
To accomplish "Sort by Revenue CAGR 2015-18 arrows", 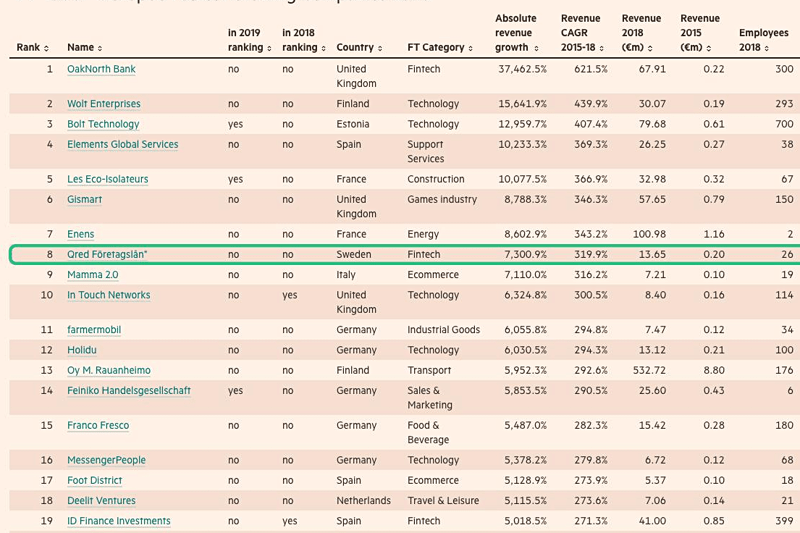I will (x=602, y=48).
